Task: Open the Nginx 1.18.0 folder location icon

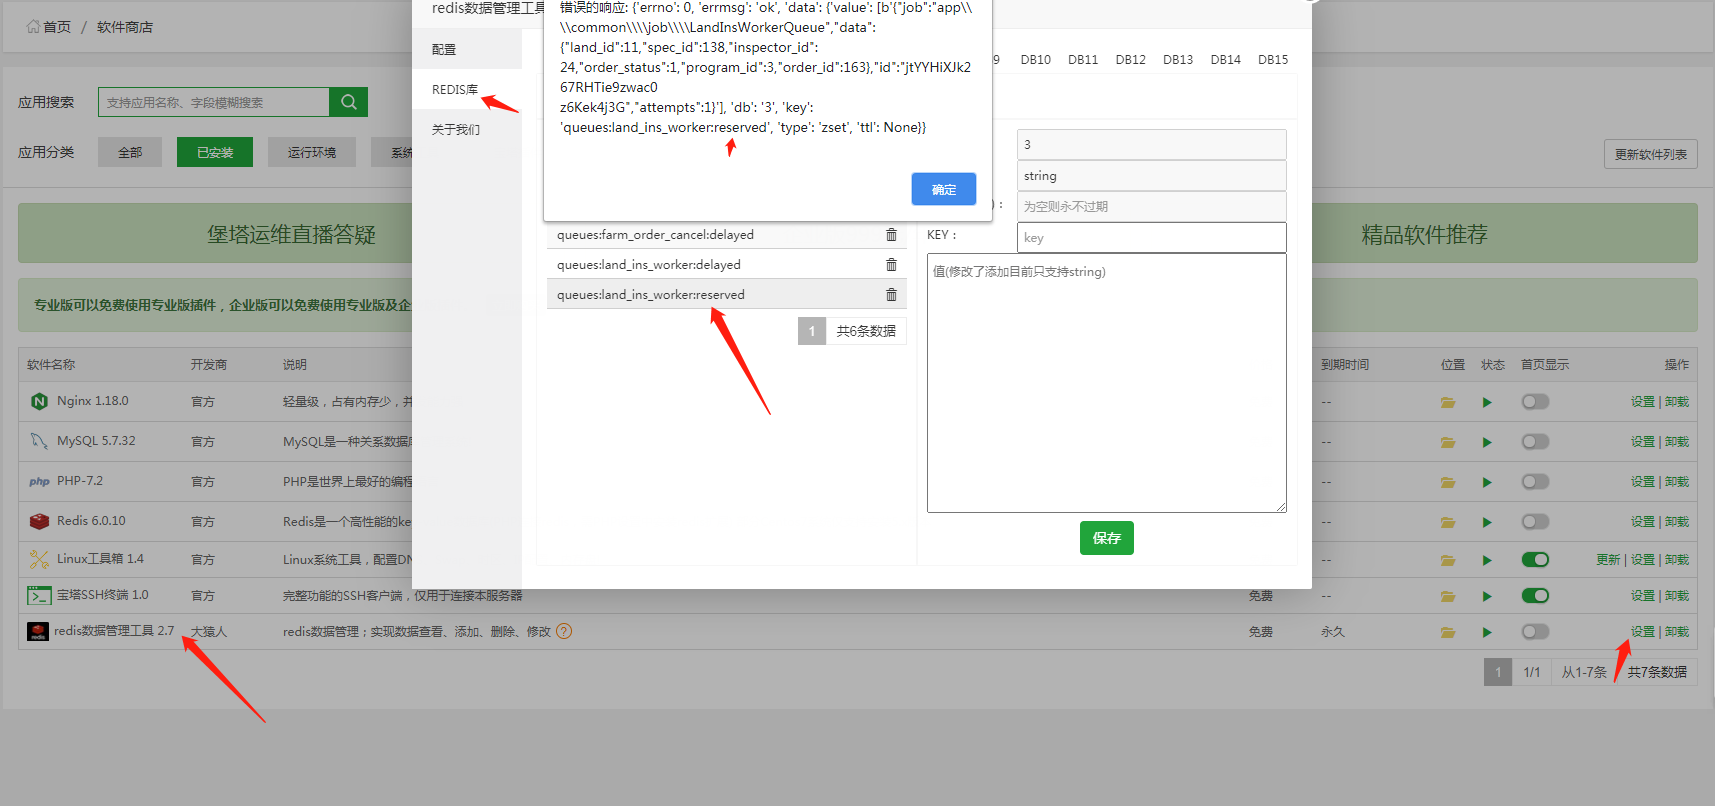Action: tap(1447, 402)
